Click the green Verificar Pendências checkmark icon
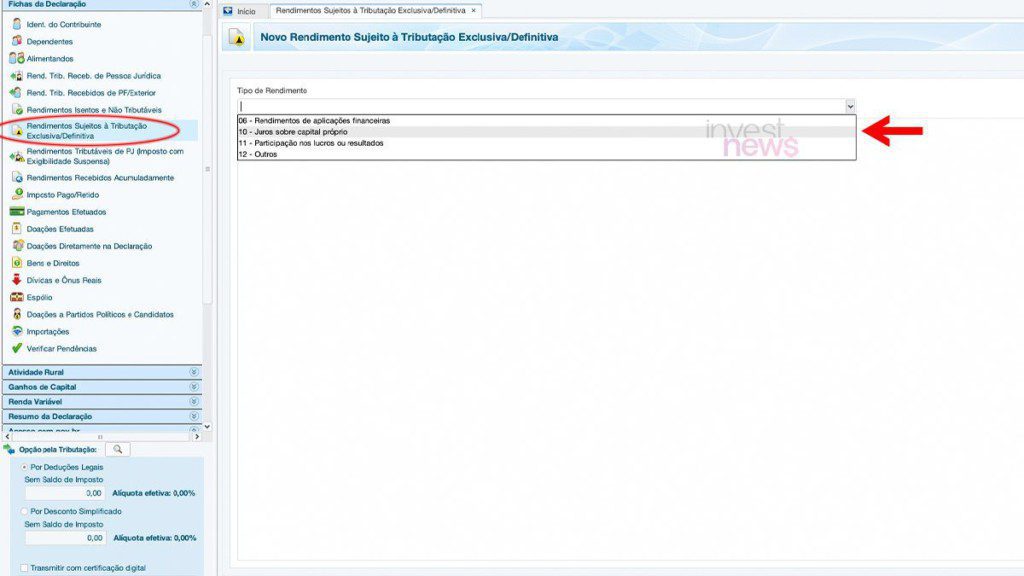1024x576 pixels. tap(17, 348)
